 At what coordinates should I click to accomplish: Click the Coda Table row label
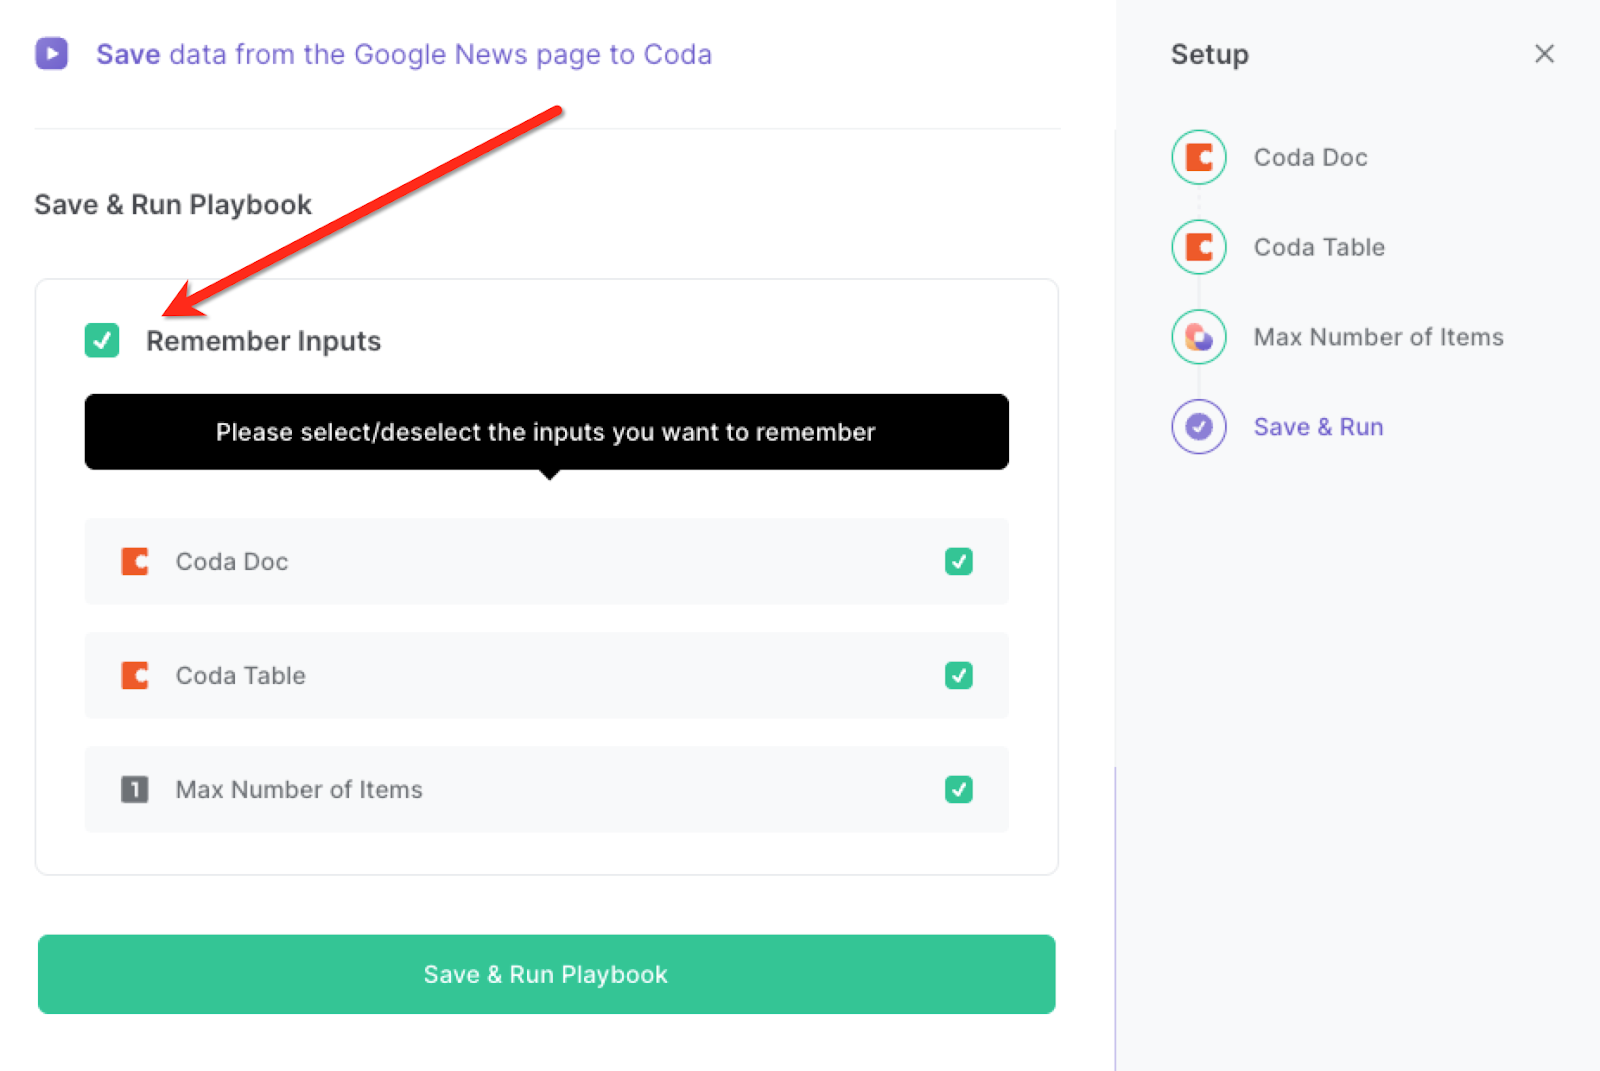pos(241,676)
